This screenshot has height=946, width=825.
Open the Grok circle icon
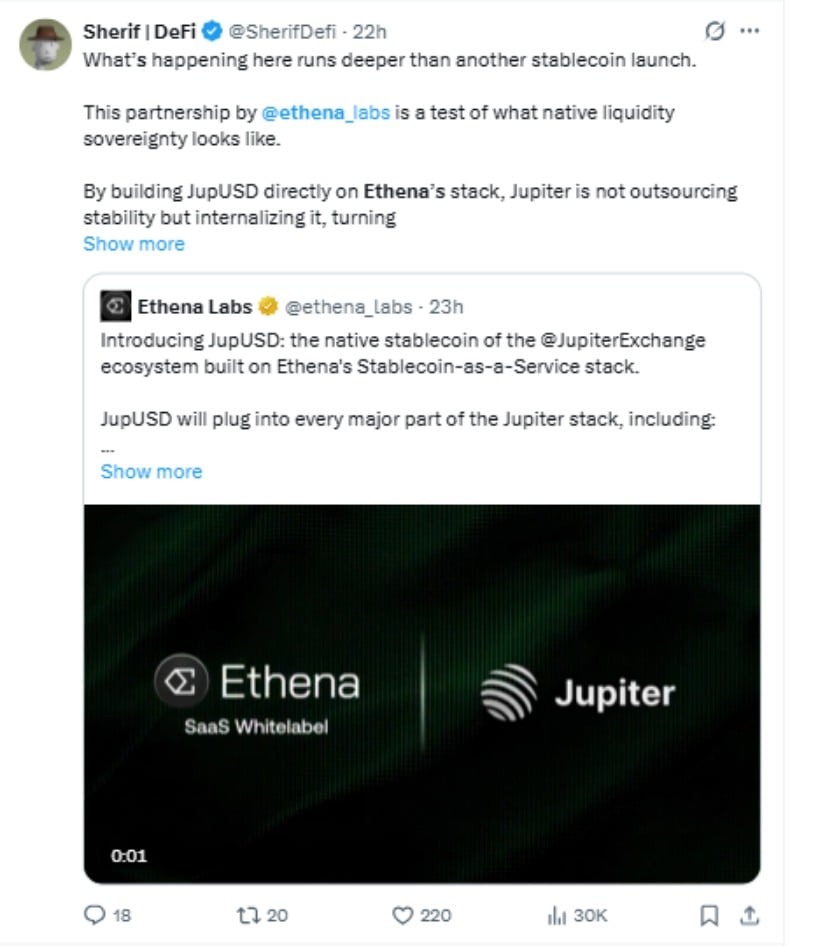[715, 32]
